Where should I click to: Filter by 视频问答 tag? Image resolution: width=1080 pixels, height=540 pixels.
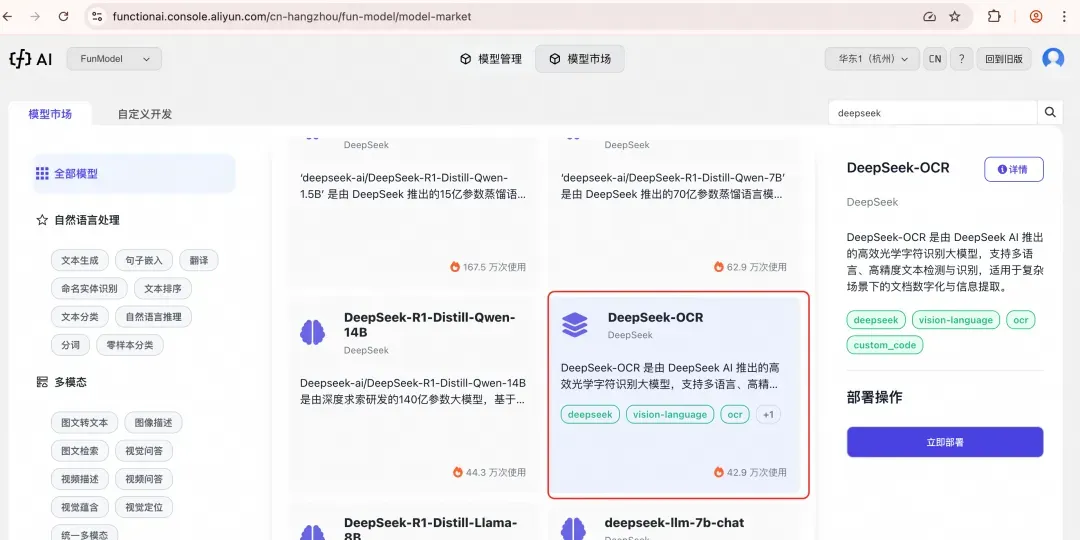[144, 479]
